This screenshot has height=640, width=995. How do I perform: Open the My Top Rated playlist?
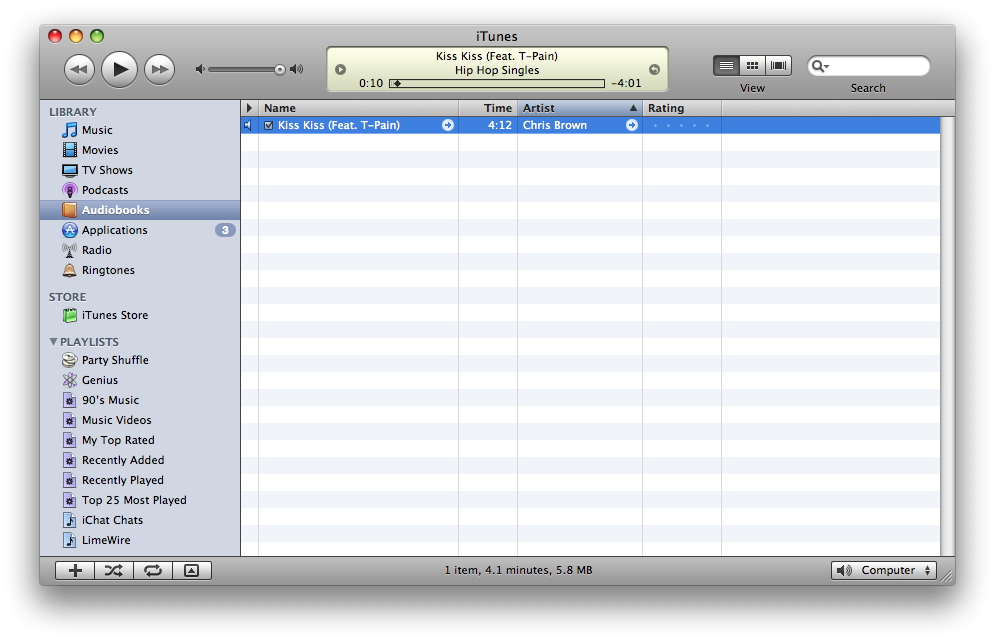pos(118,440)
